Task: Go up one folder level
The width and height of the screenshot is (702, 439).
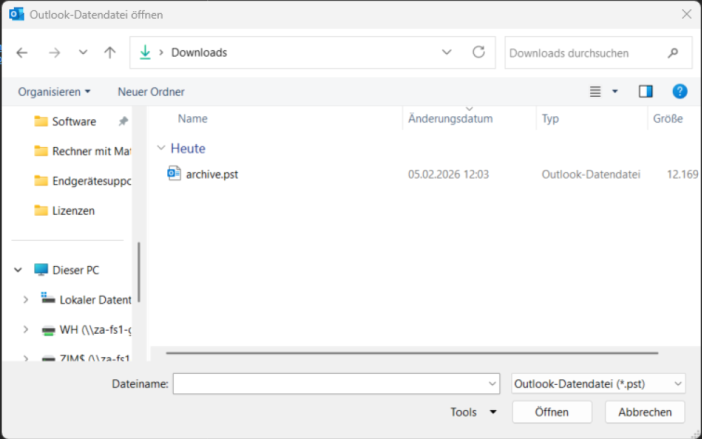Action: coord(110,52)
